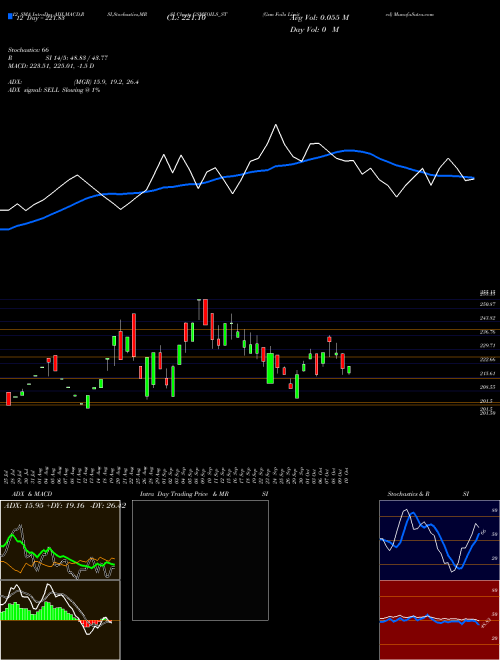
Task: Click the 'Intra Day Trading Price & MR' title
Action: (184, 494)
